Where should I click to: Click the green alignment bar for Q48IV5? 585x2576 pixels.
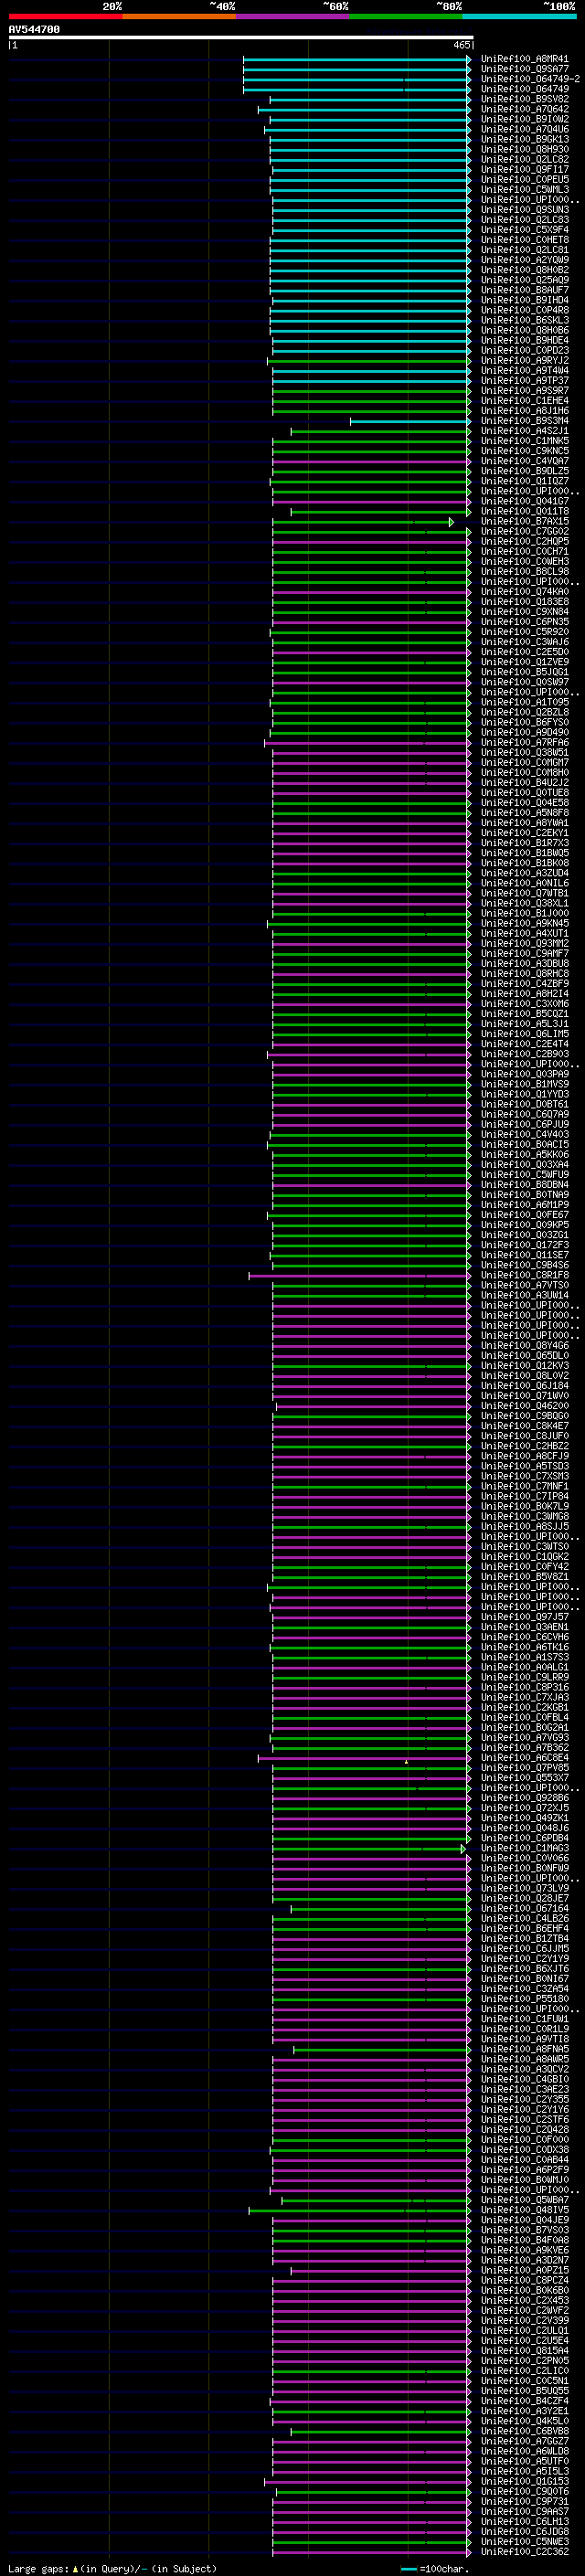tap(360, 2211)
